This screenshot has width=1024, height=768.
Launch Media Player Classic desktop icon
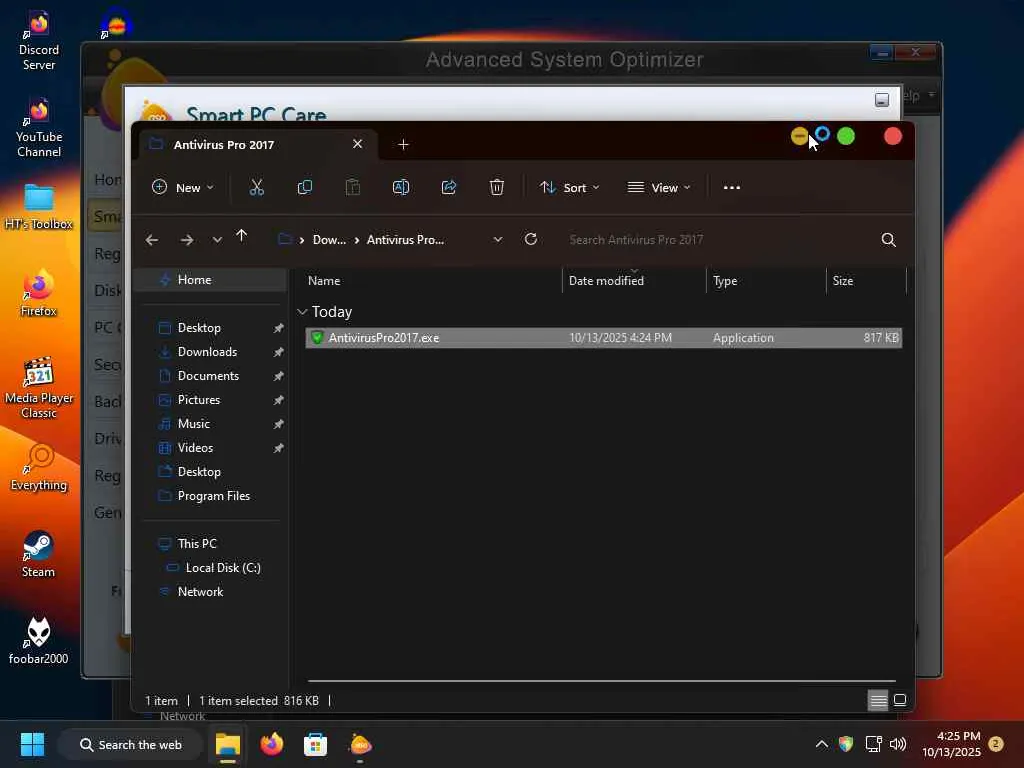click(x=39, y=388)
